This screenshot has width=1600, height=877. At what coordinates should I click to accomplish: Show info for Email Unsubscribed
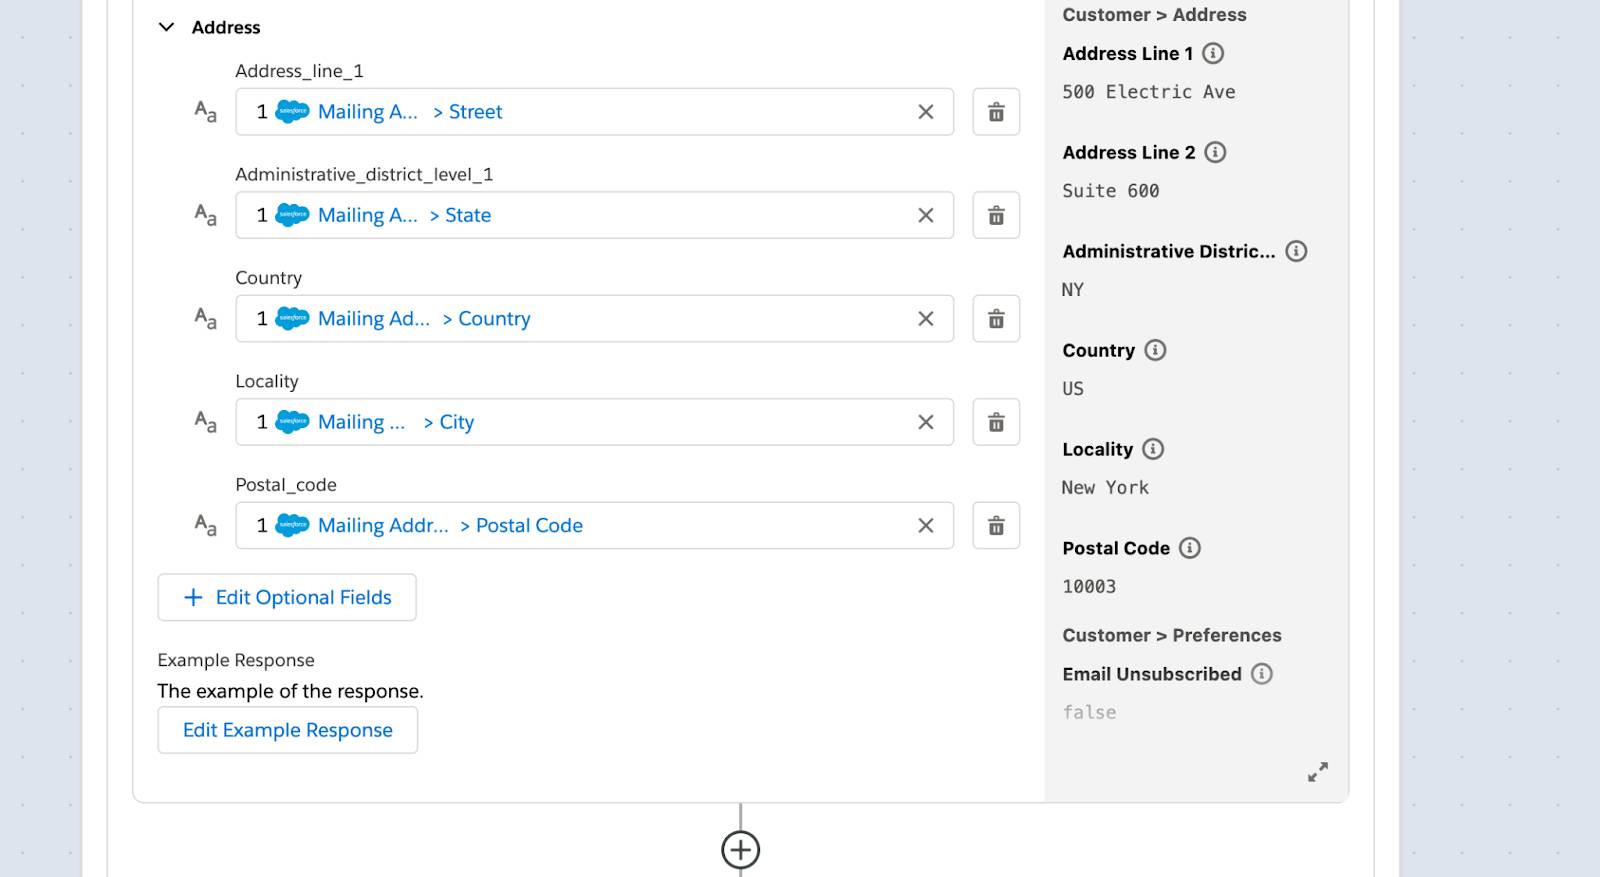point(1262,674)
